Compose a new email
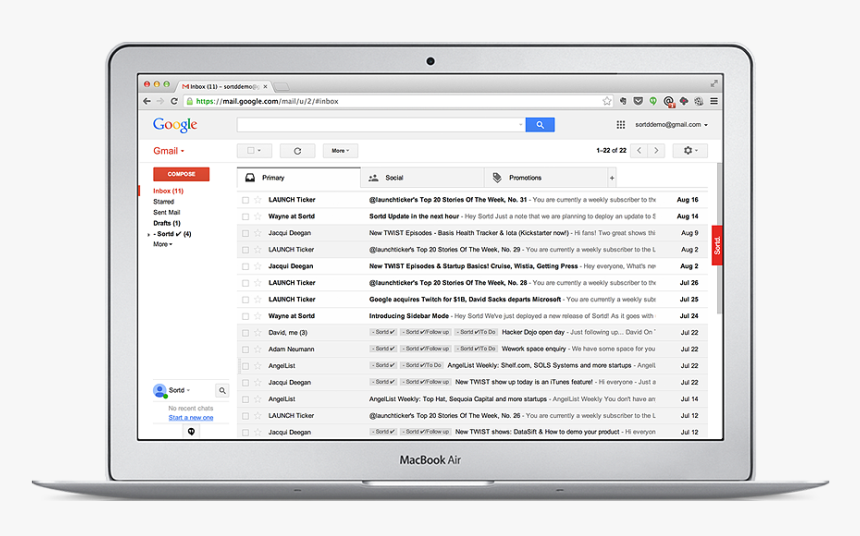 tap(181, 174)
